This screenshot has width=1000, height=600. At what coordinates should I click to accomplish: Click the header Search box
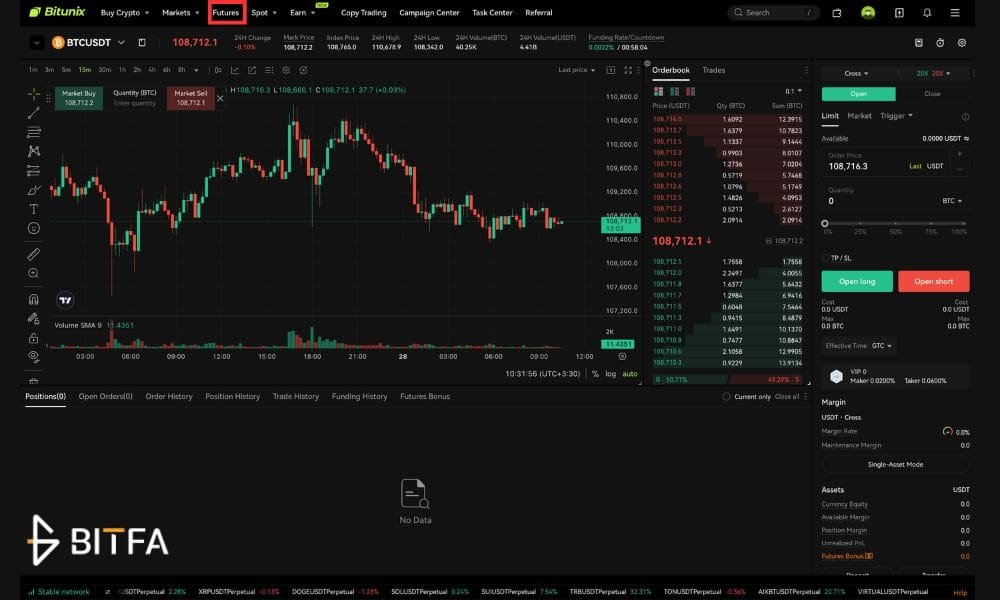click(773, 13)
